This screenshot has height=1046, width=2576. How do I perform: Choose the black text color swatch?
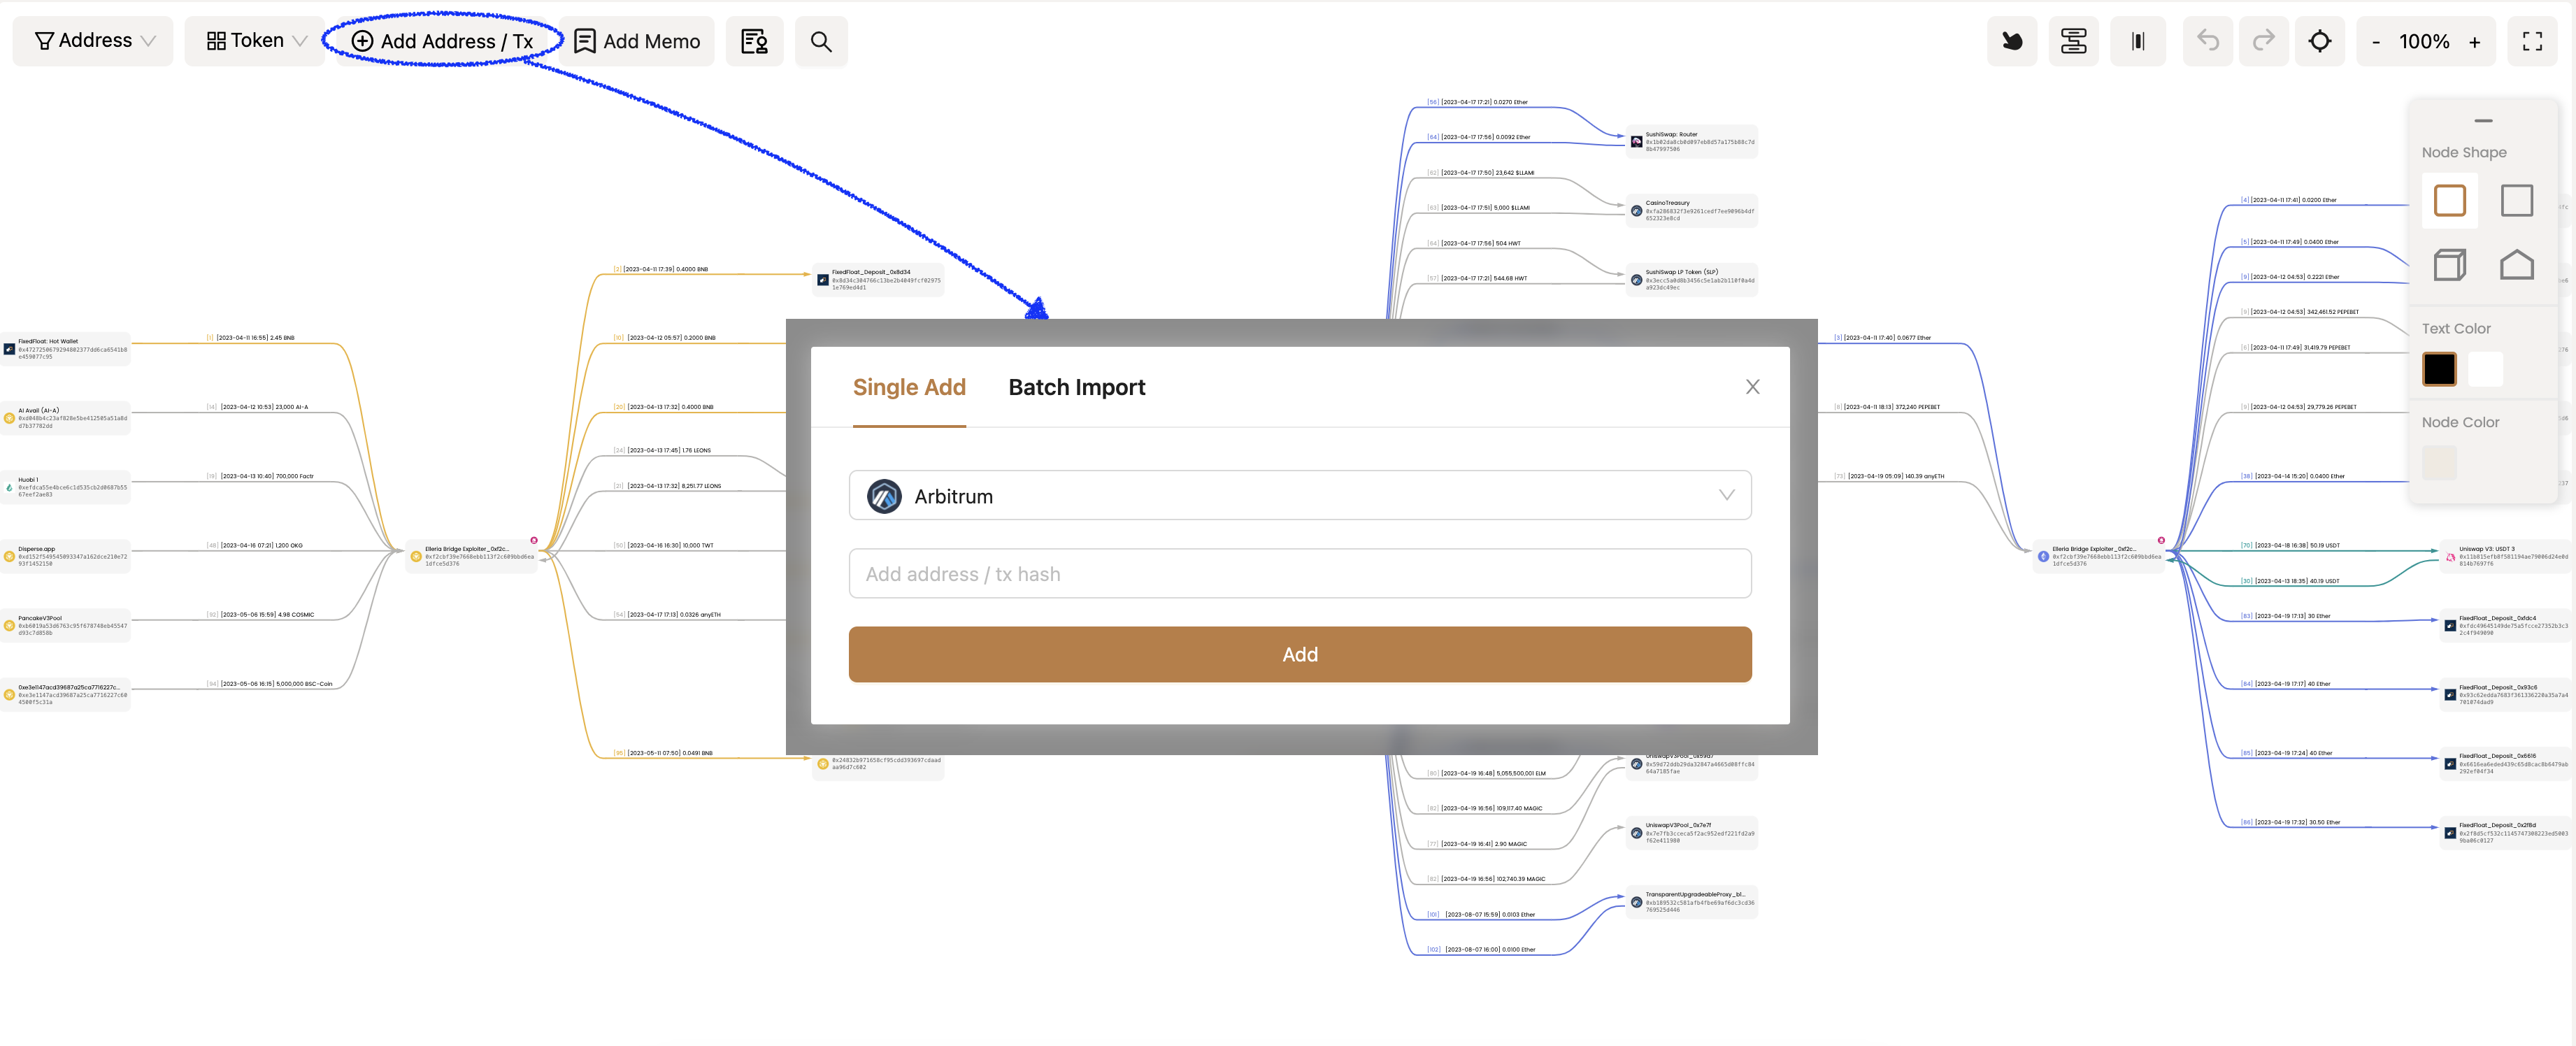point(2439,369)
